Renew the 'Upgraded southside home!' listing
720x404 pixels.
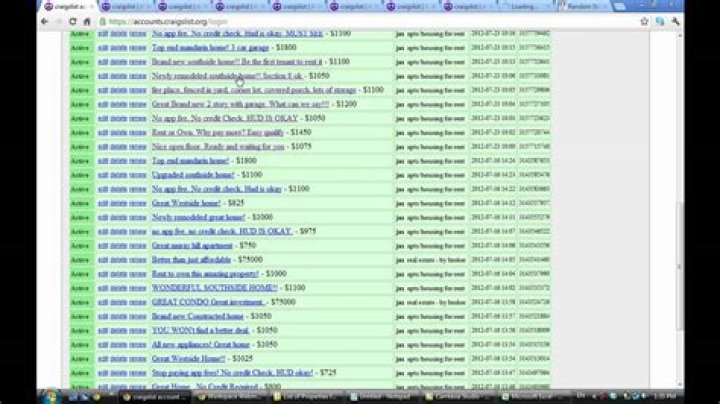pyautogui.click(x=137, y=174)
